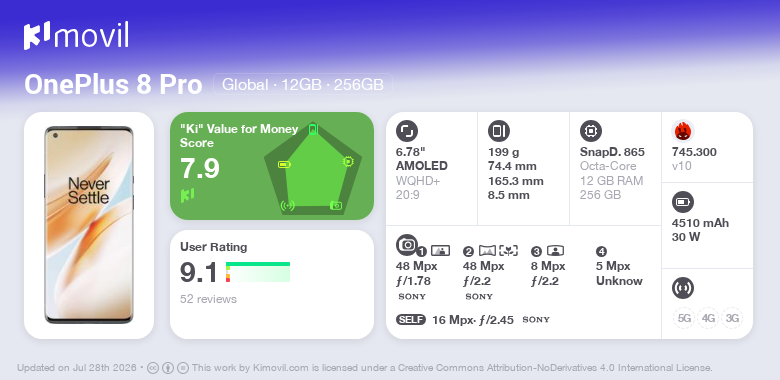This screenshot has width=780, height=380.
Task: Click the processor chip icon
Action: (591, 131)
